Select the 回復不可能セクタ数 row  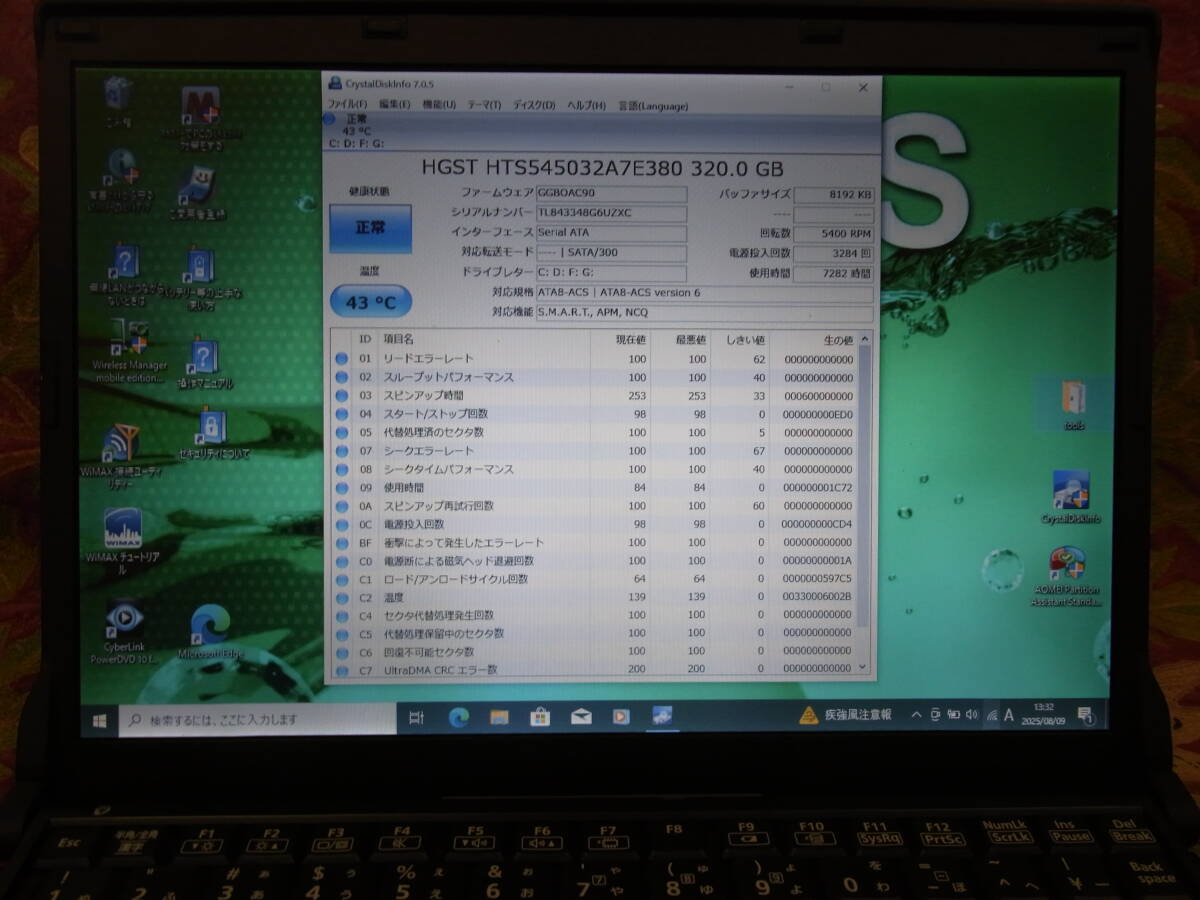(595, 652)
